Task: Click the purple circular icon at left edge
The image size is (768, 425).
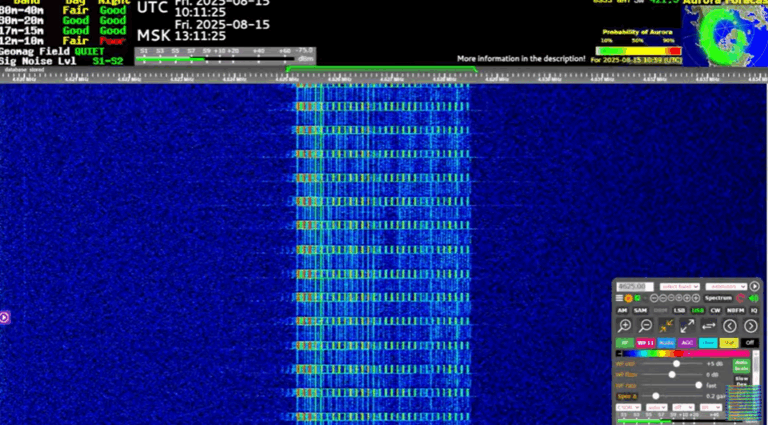Action: (4, 317)
